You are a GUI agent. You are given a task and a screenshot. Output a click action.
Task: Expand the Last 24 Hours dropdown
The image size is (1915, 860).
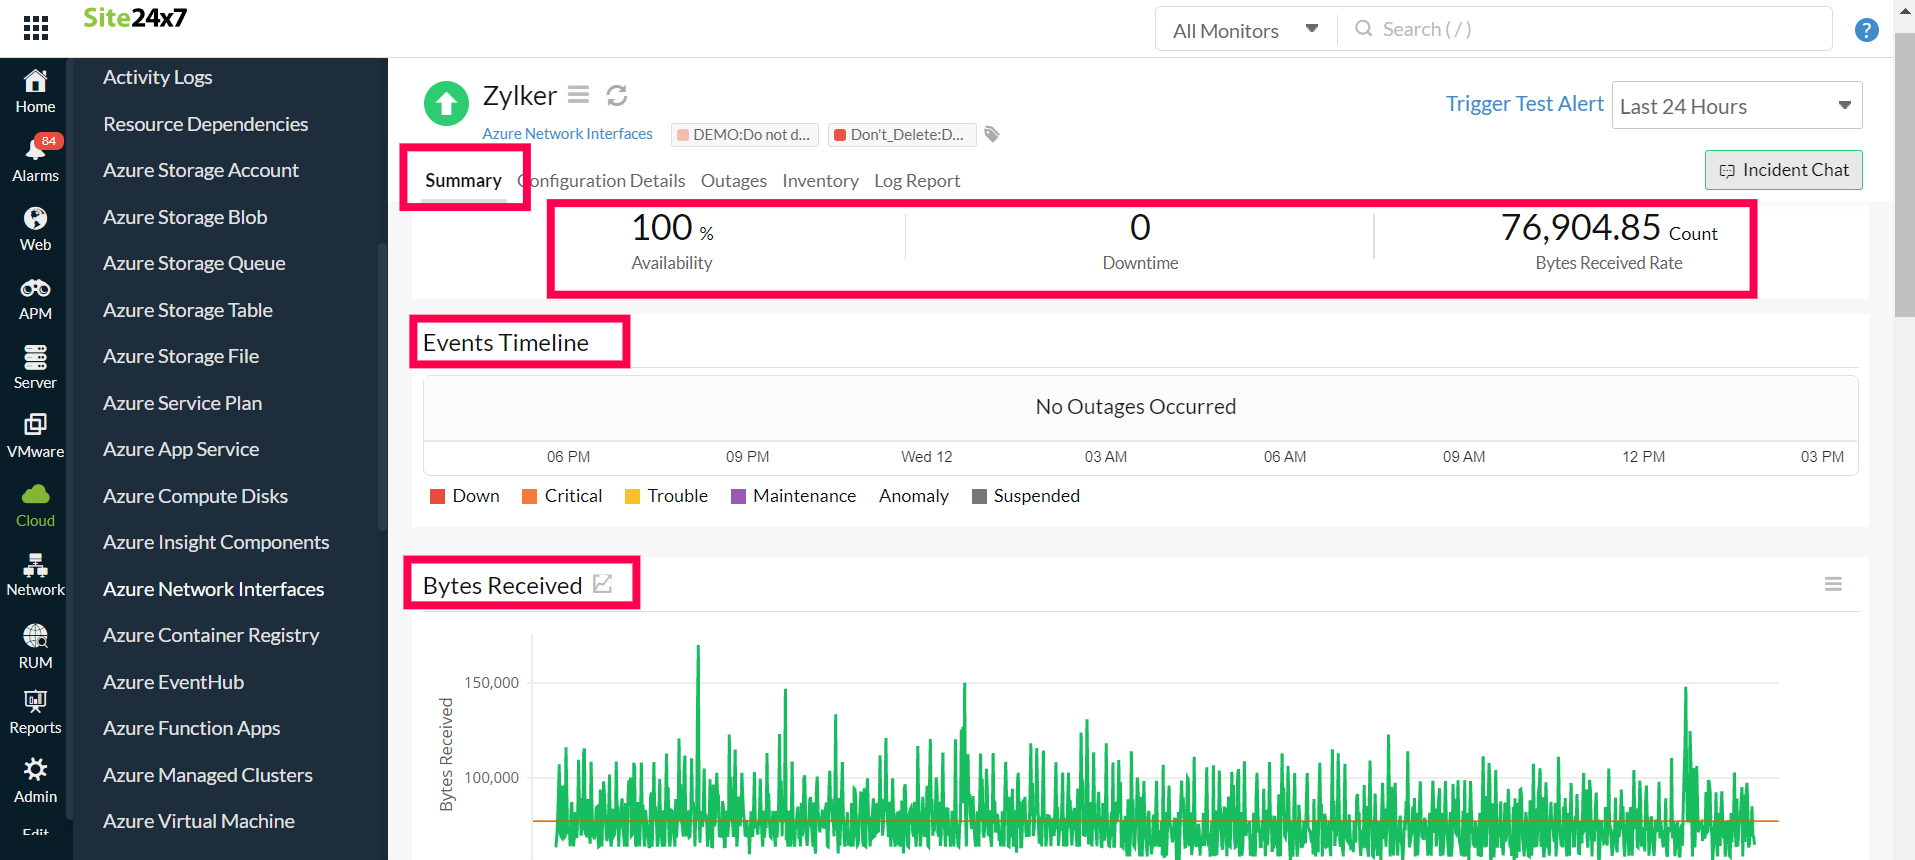click(x=1737, y=106)
